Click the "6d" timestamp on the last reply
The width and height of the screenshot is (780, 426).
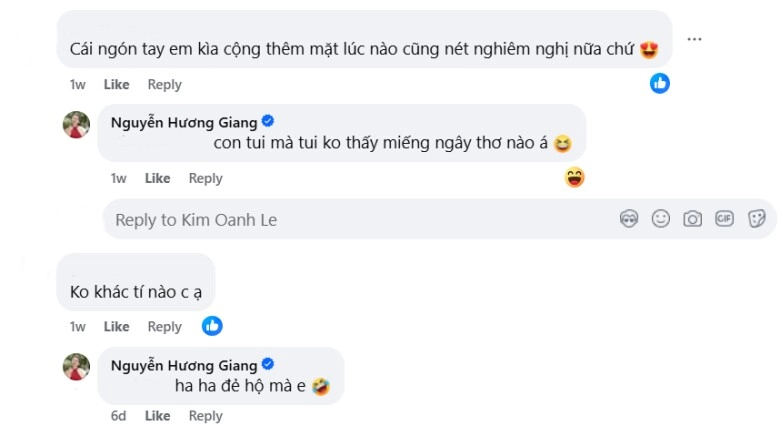click(x=119, y=416)
